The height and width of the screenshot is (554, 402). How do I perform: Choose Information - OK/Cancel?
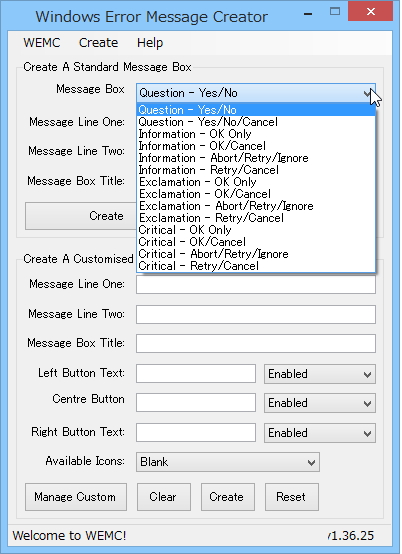pos(256,146)
